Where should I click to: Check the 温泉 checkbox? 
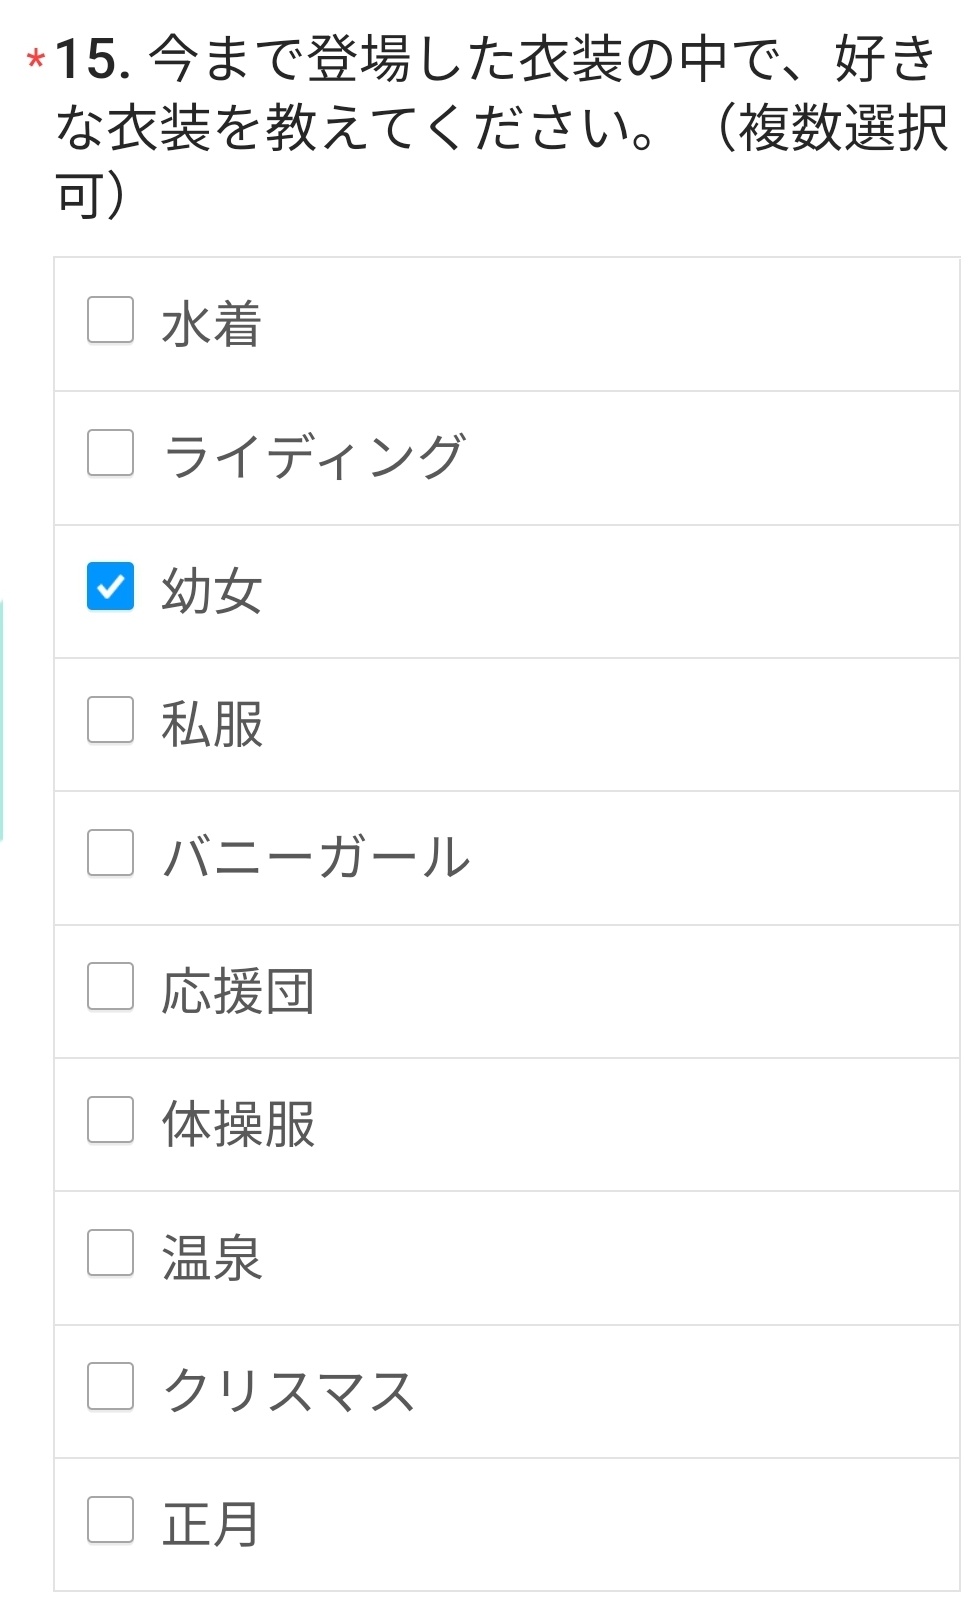pos(110,1253)
